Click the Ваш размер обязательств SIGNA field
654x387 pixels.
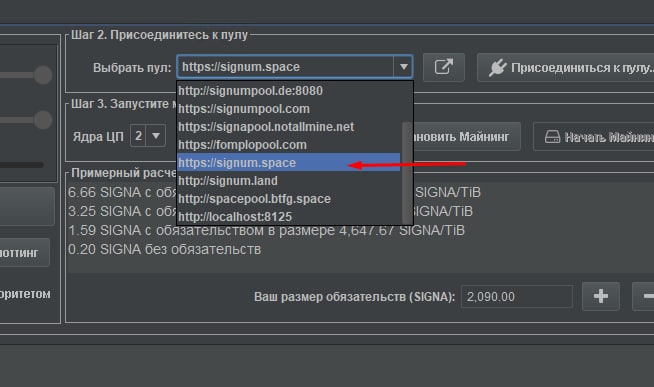tap(516, 297)
